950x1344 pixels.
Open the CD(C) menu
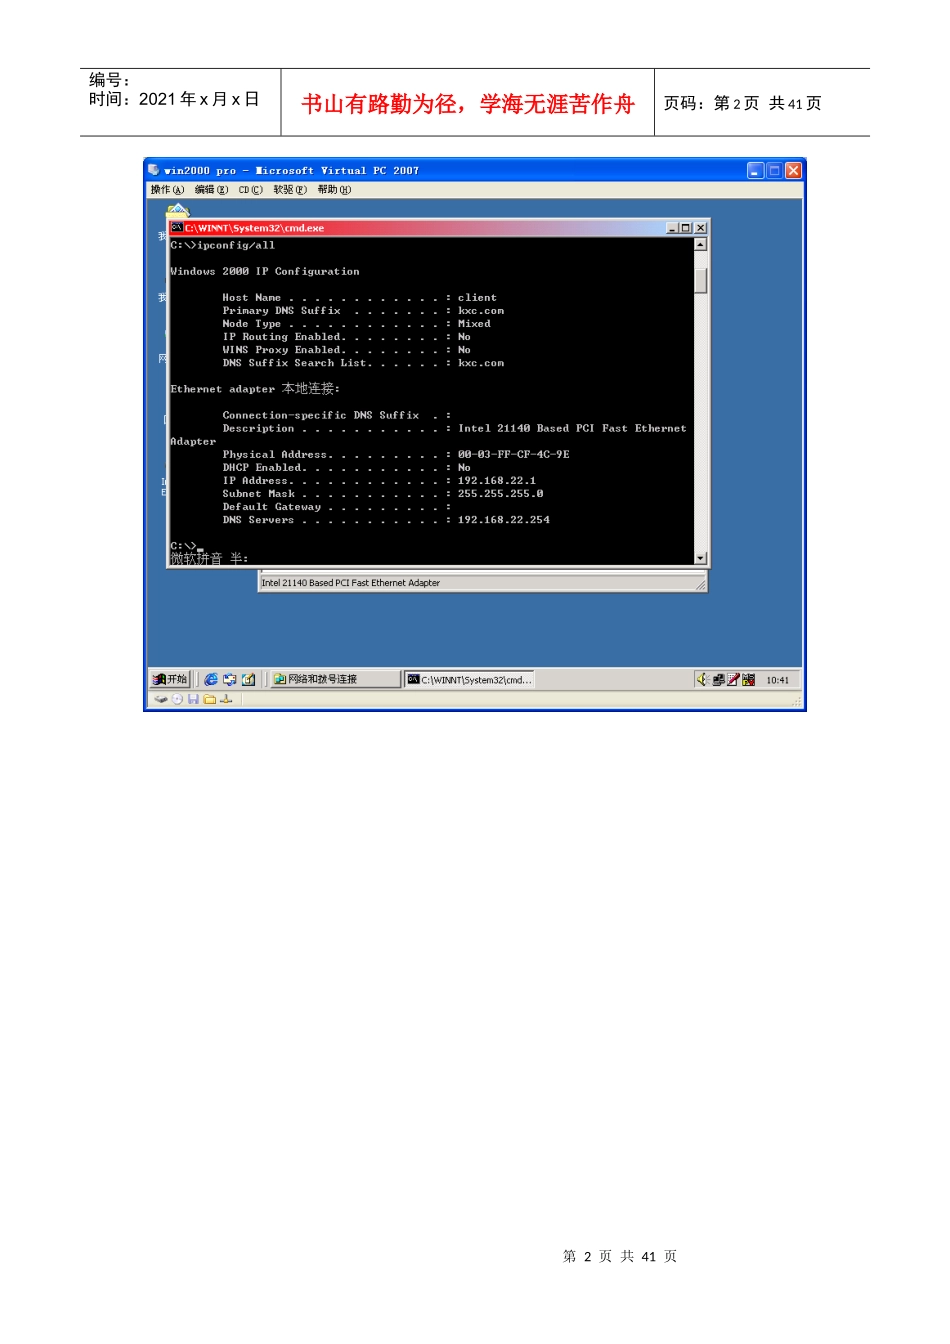250,190
